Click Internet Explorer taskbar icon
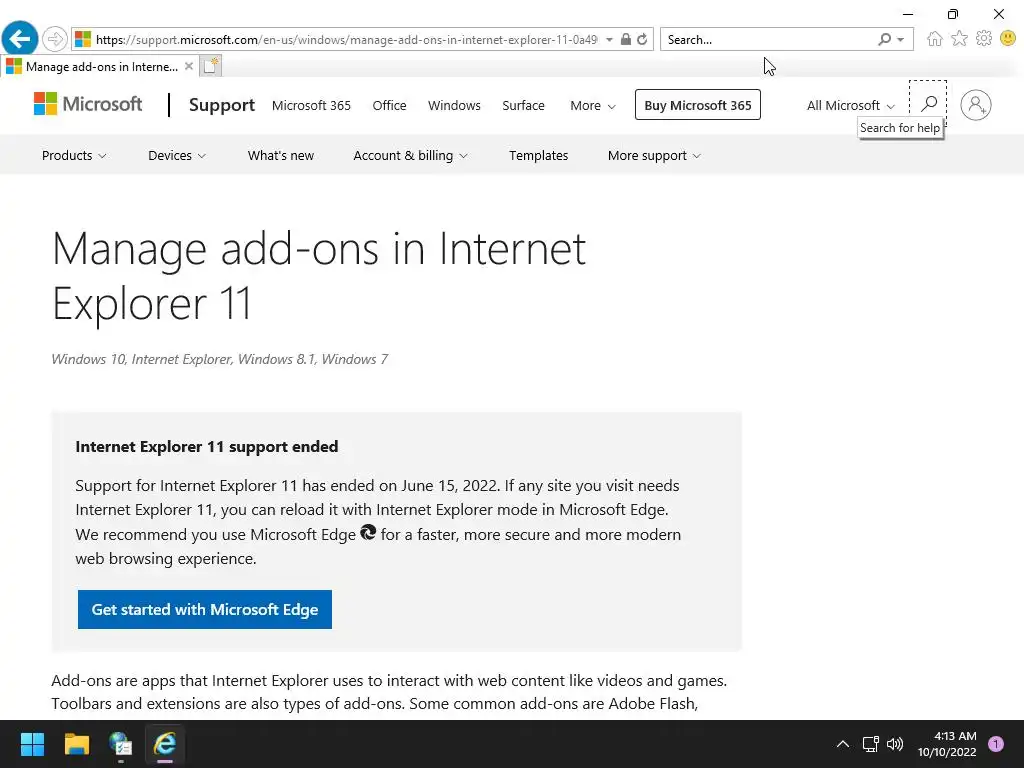The height and width of the screenshot is (768, 1024). 165,744
